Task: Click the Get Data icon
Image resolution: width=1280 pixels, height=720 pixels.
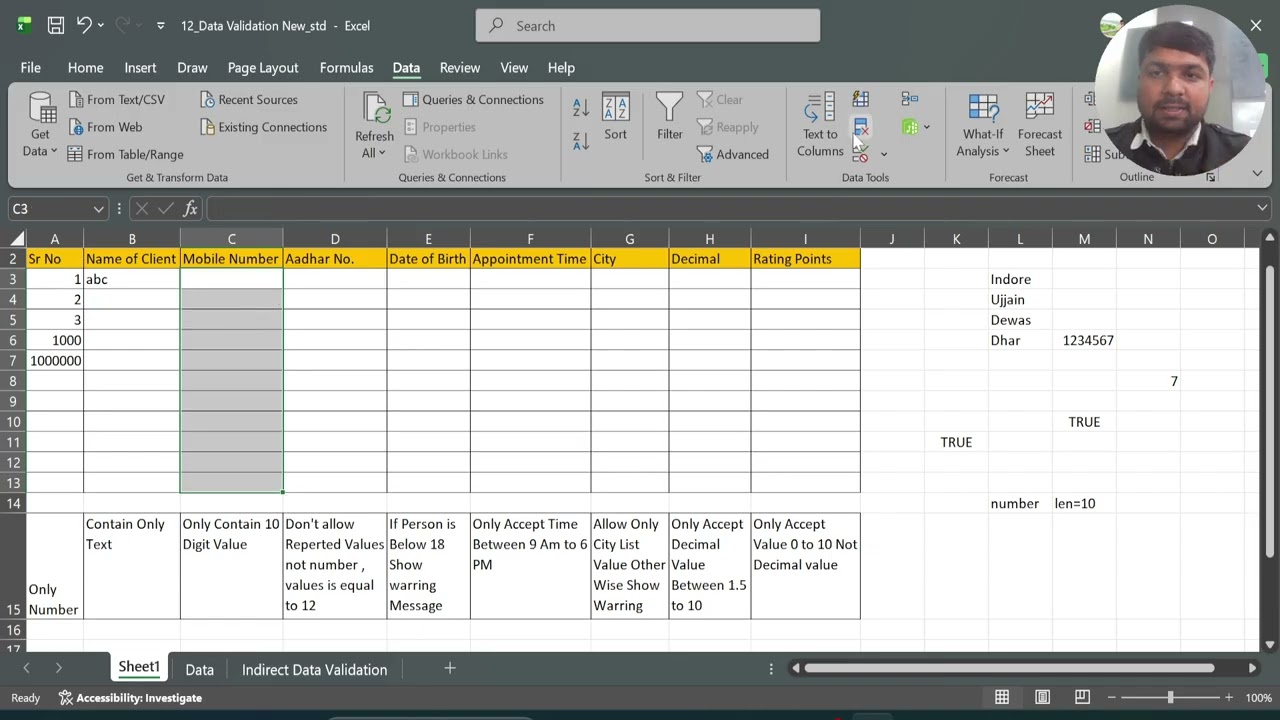Action: 41,109
